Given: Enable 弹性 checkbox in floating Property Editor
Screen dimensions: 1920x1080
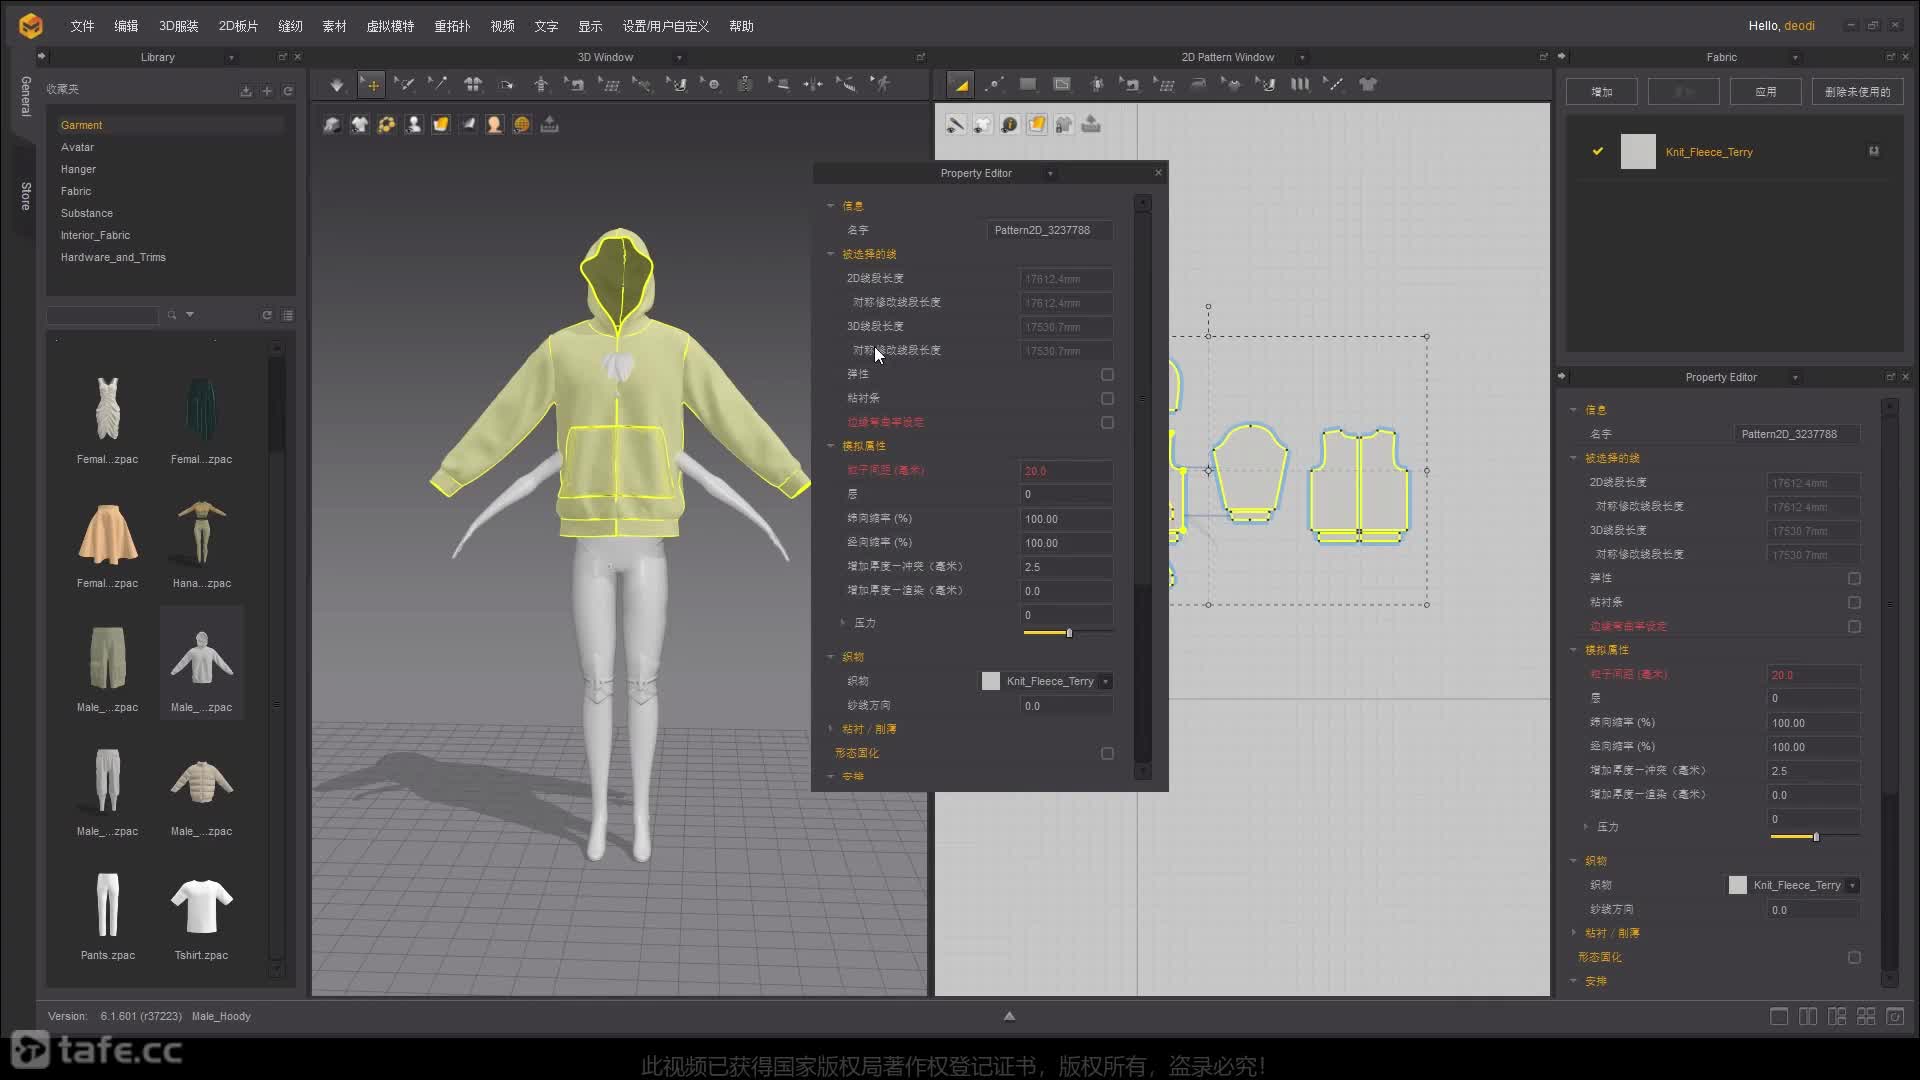Looking at the screenshot, I should click(x=1107, y=374).
